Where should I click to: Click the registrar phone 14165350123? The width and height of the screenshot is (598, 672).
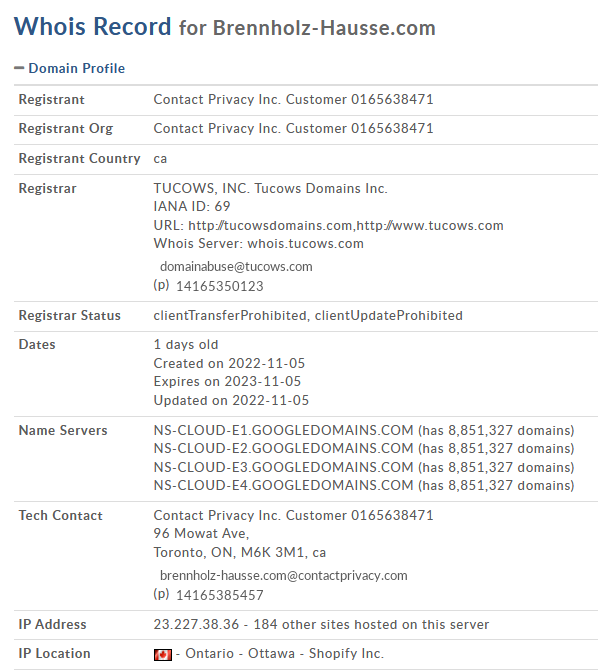coord(219,286)
